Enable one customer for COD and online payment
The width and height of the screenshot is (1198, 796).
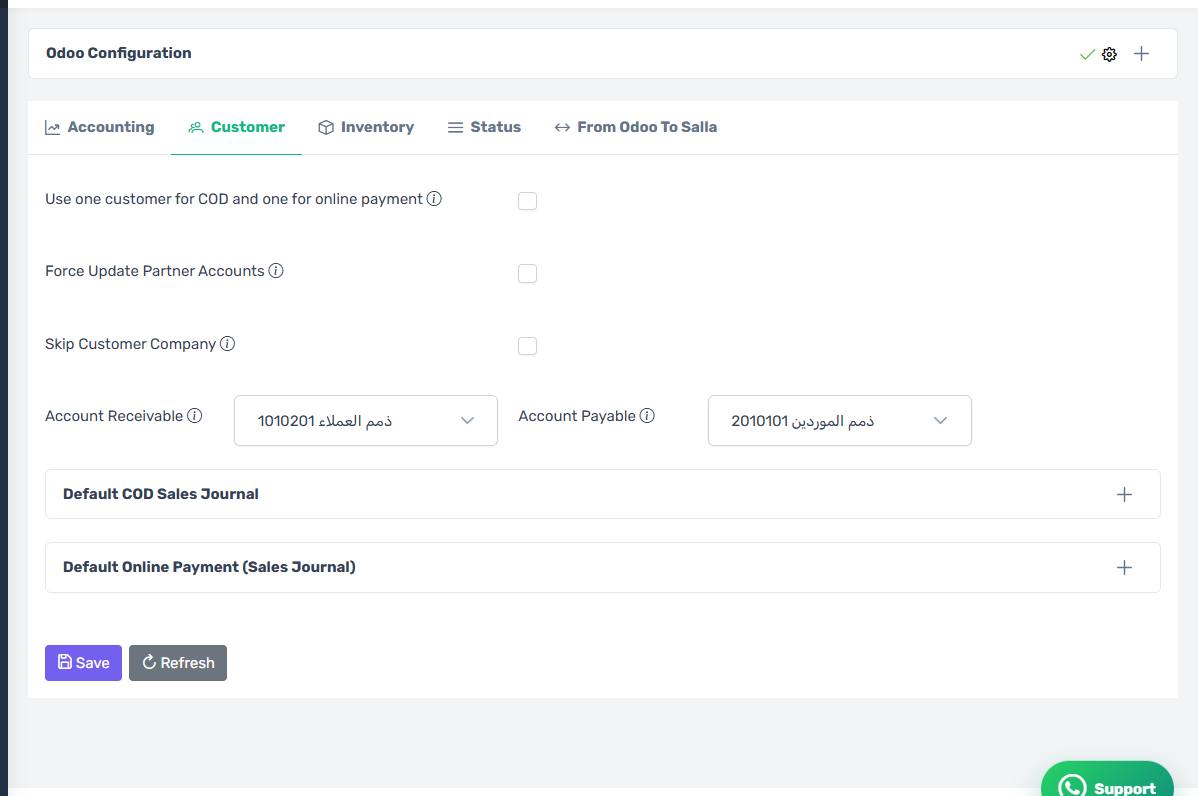(527, 201)
